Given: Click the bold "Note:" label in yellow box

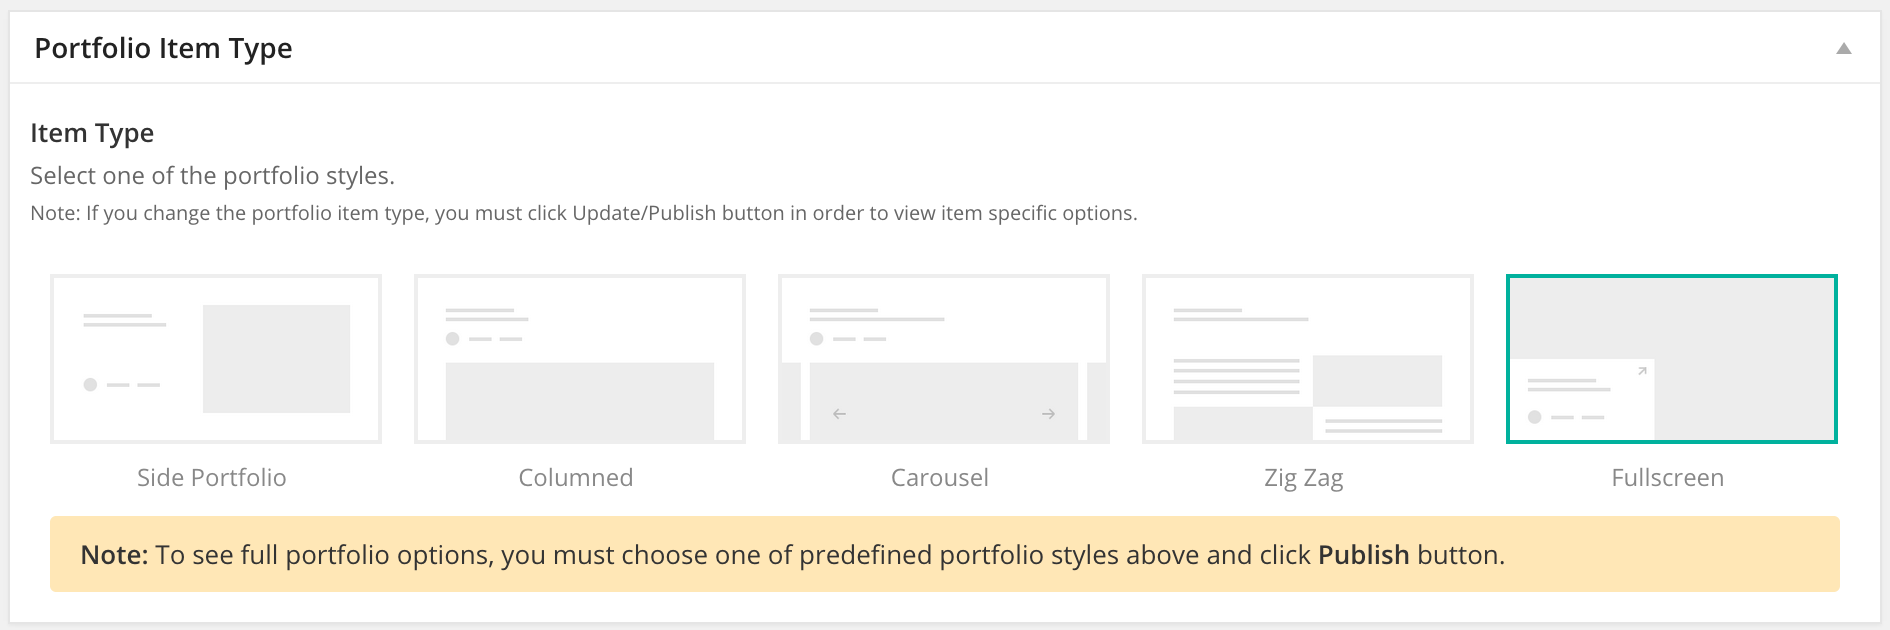Looking at the screenshot, I should coord(114,555).
